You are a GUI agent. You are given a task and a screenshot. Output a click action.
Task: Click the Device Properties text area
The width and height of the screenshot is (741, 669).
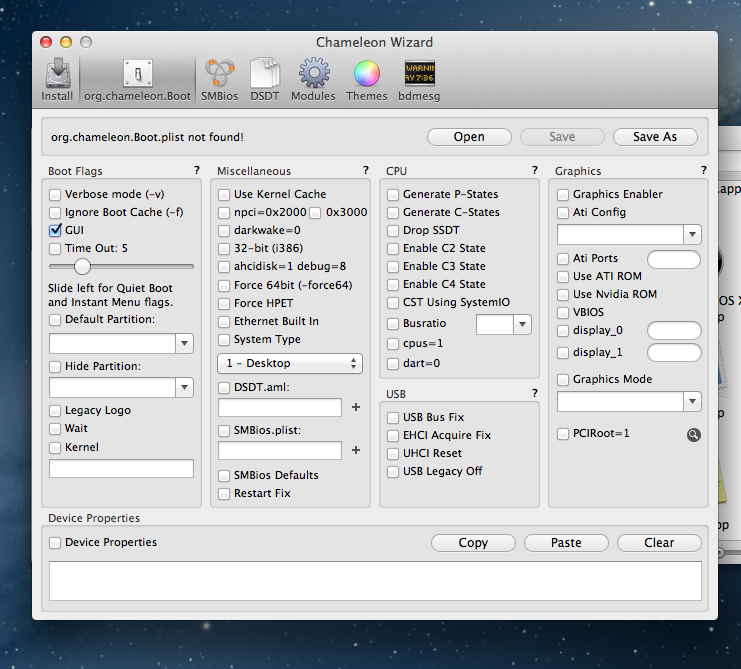click(375, 580)
